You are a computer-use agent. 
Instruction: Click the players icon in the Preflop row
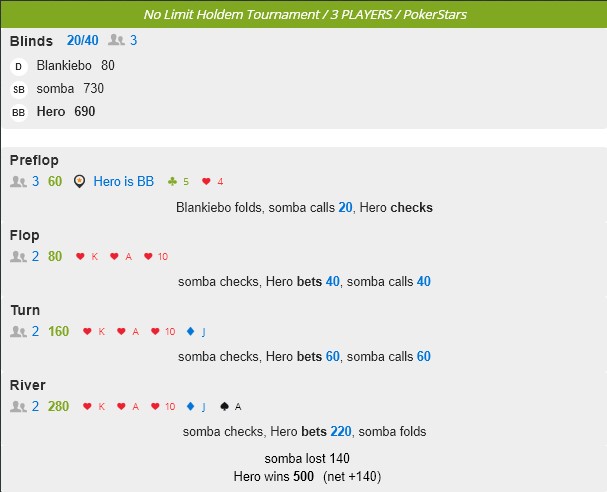pyautogui.click(x=18, y=182)
